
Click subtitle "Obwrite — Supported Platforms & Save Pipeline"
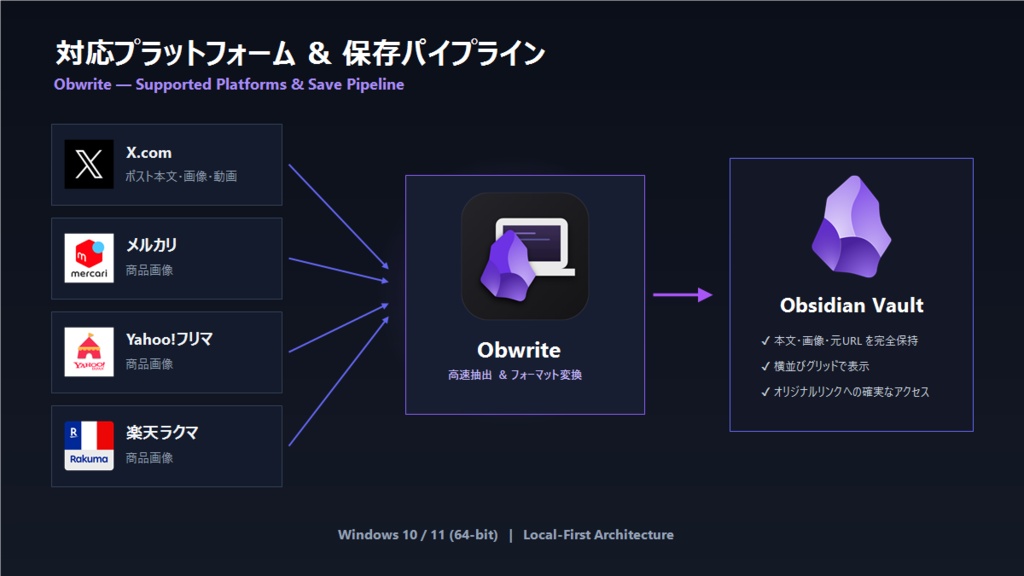(229, 85)
